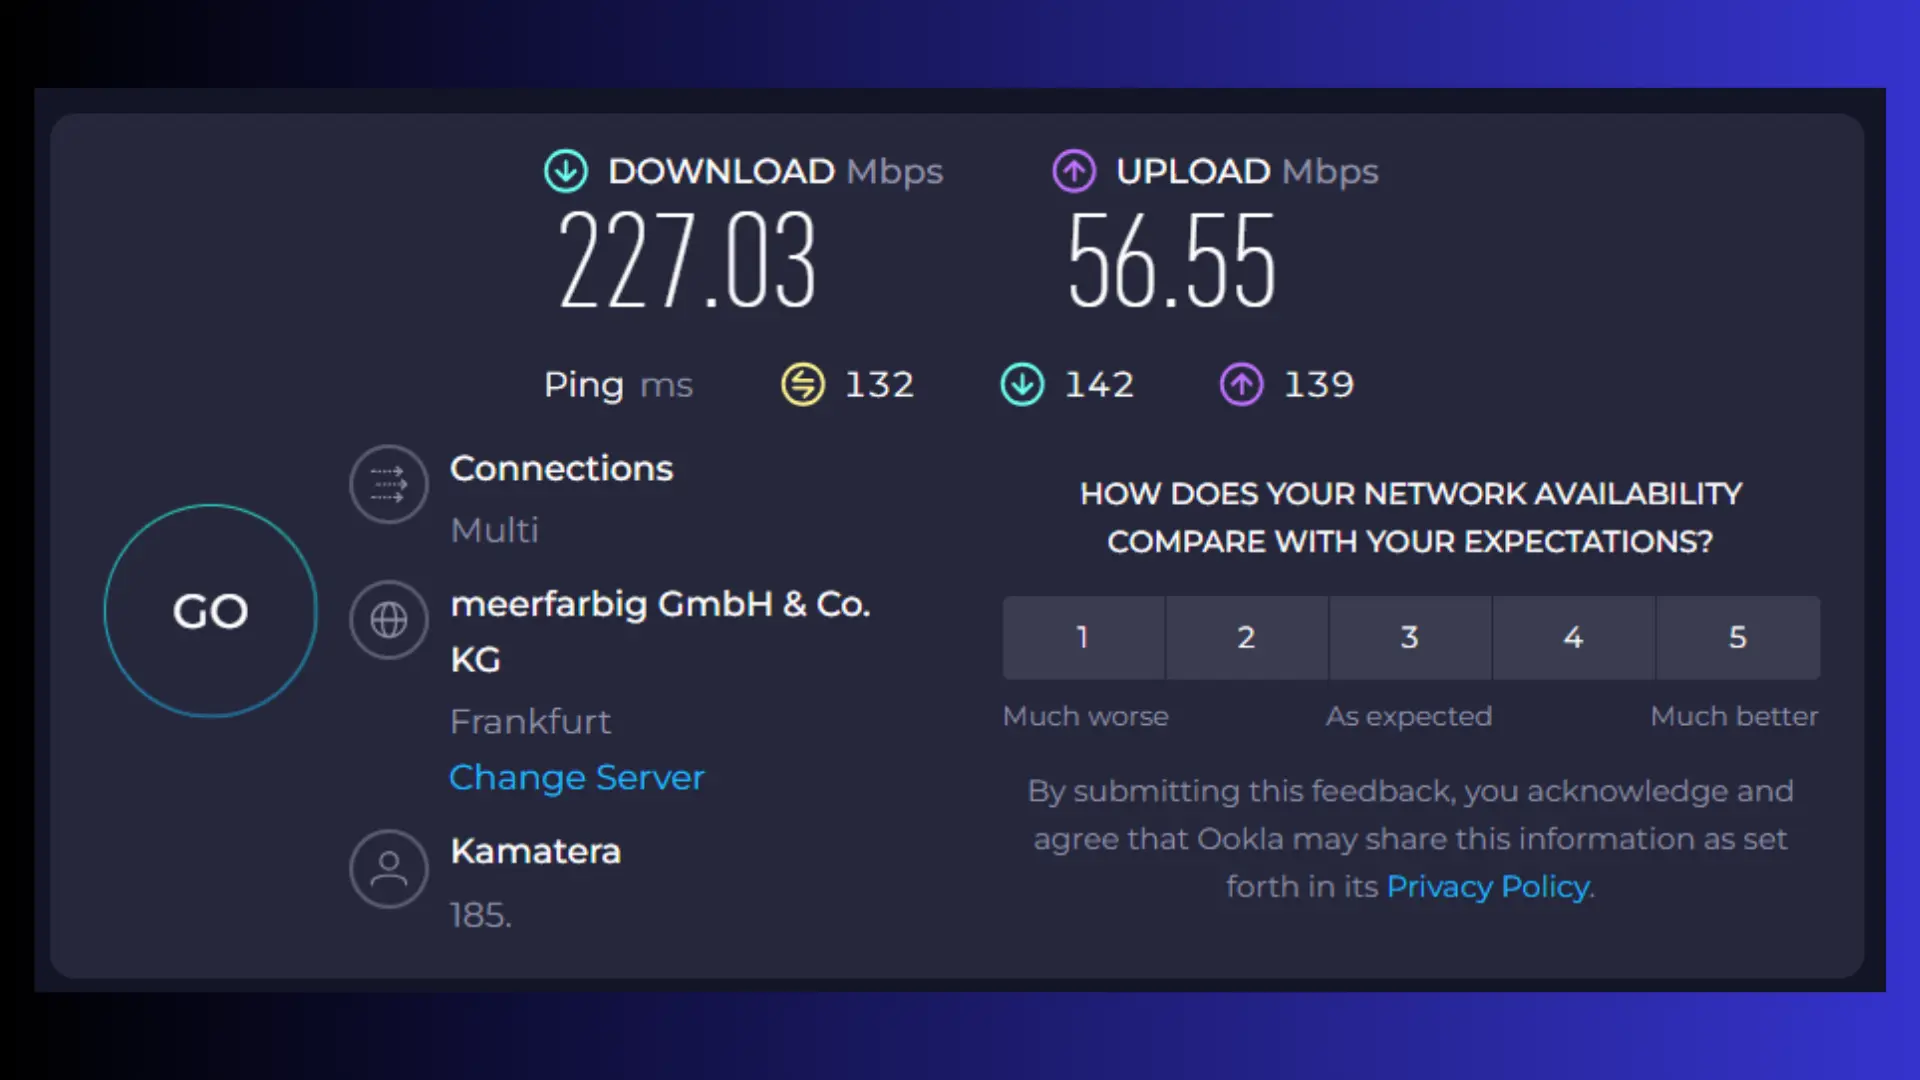The width and height of the screenshot is (1920, 1080).
Task: Open Ookla's Privacy Policy link
Action: tap(1488, 886)
